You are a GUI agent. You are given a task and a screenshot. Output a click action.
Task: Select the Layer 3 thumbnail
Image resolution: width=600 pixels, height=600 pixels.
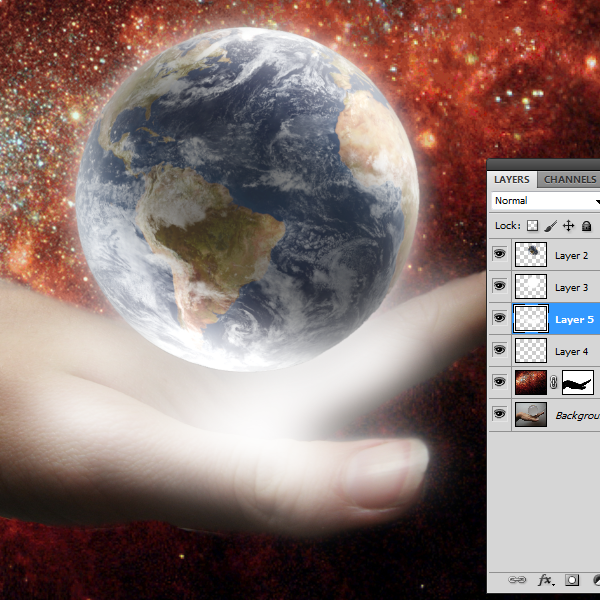point(531,286)
